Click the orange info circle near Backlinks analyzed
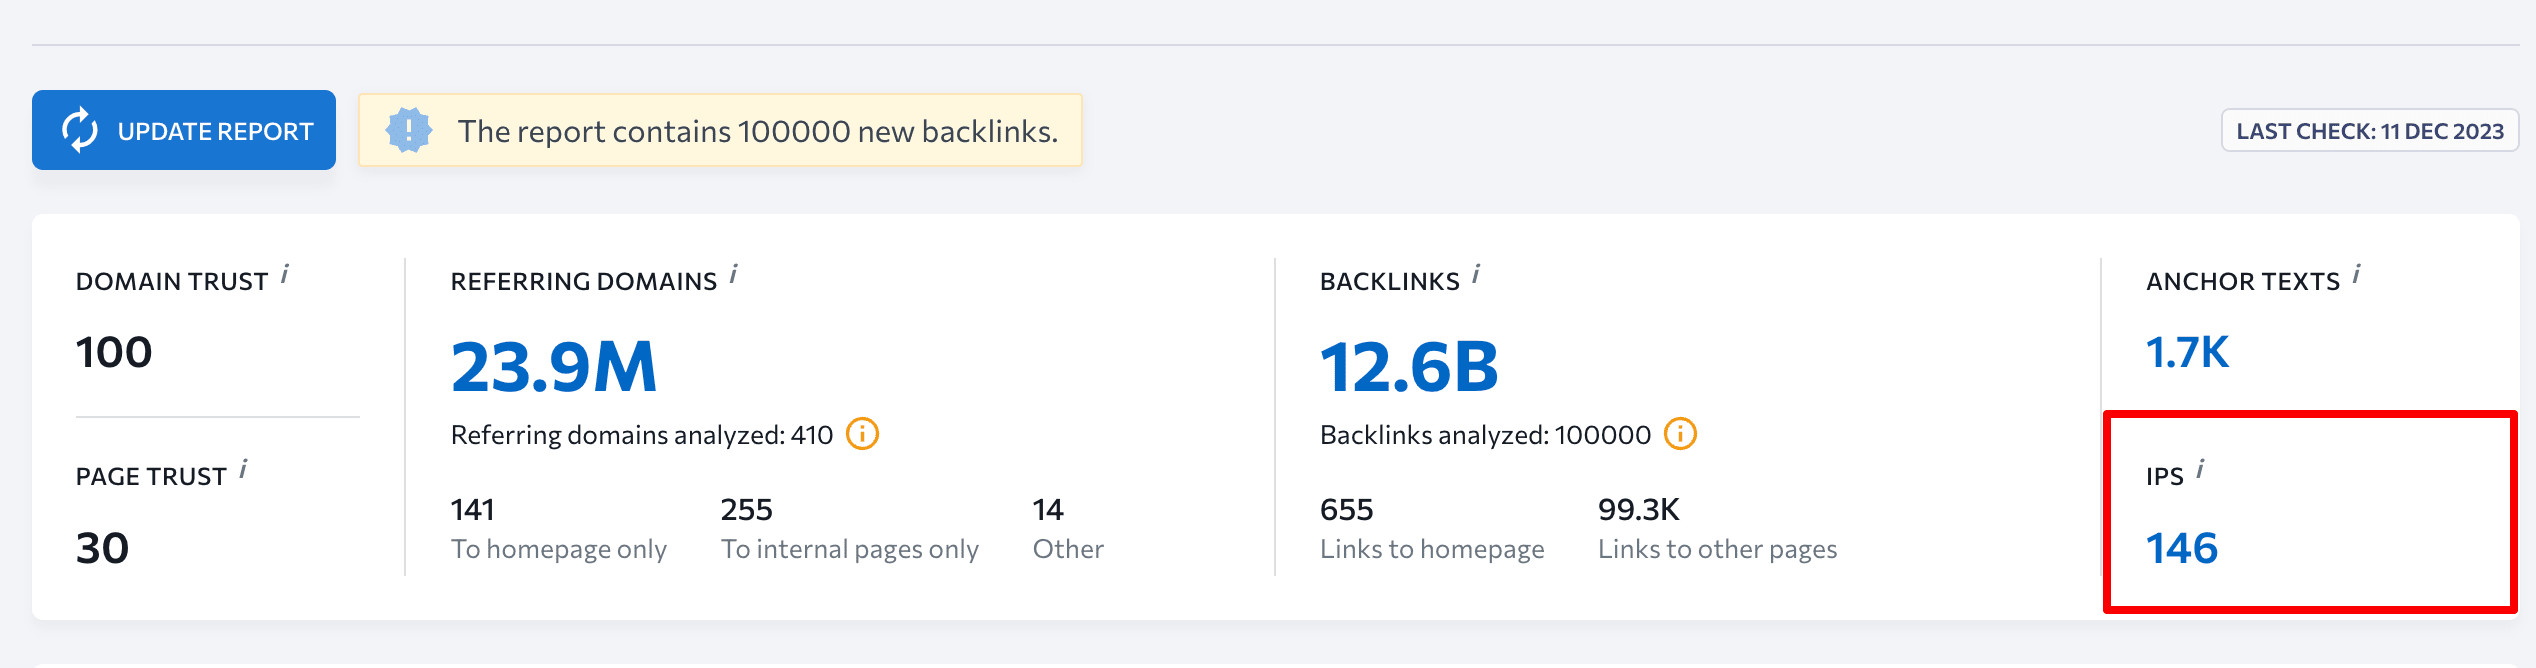Image resolution: width=2536 pixels, height=668 pixels. [x=1682, y=435]
